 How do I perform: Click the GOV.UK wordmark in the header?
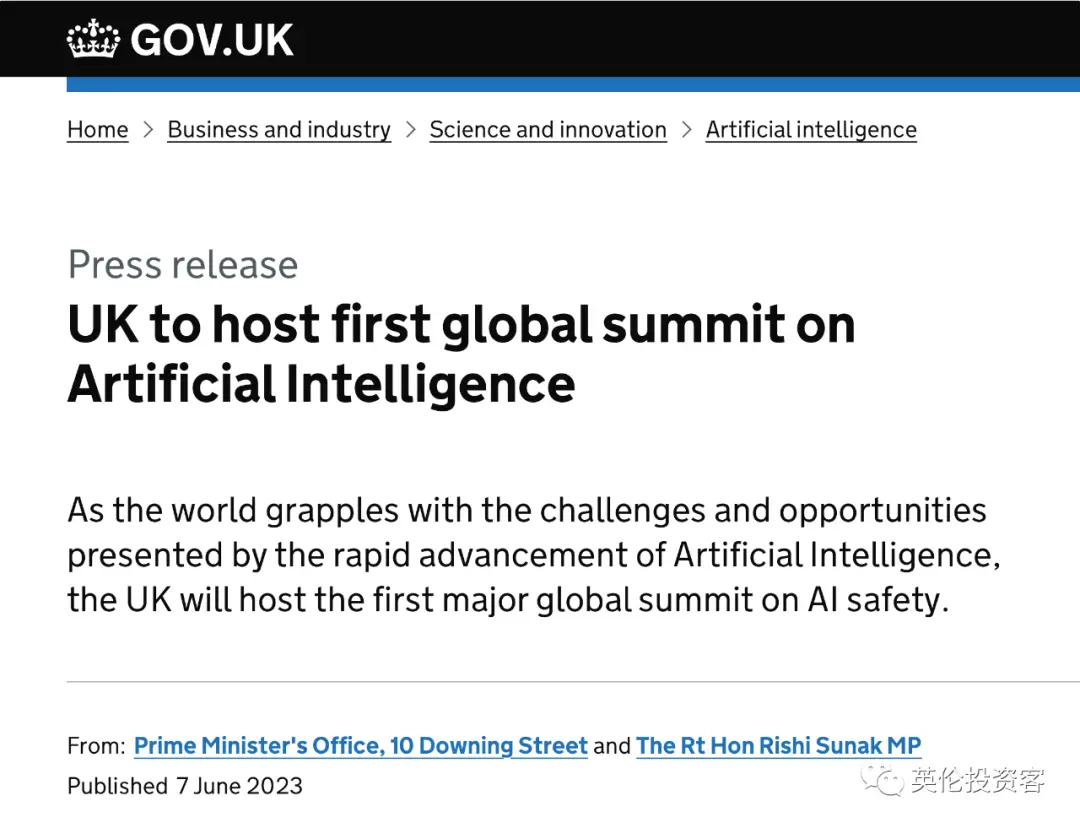coord(212,40)
